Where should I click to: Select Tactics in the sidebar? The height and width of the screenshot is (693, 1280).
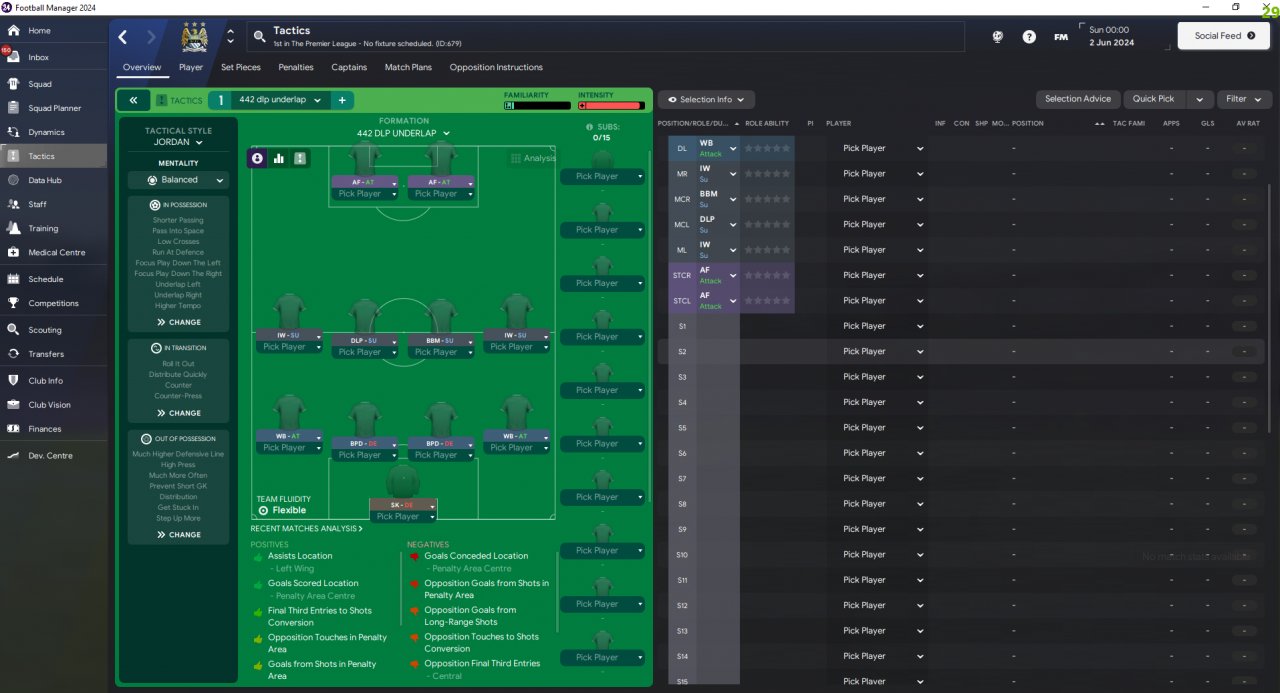[x=54, y=156]
